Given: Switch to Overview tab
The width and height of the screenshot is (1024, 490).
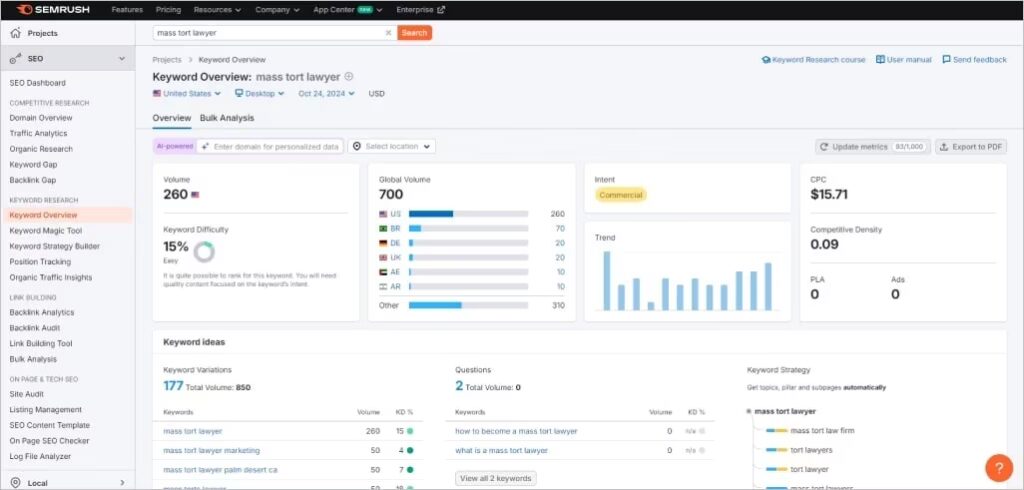Looking at the screenshot, I should [172, 118].
